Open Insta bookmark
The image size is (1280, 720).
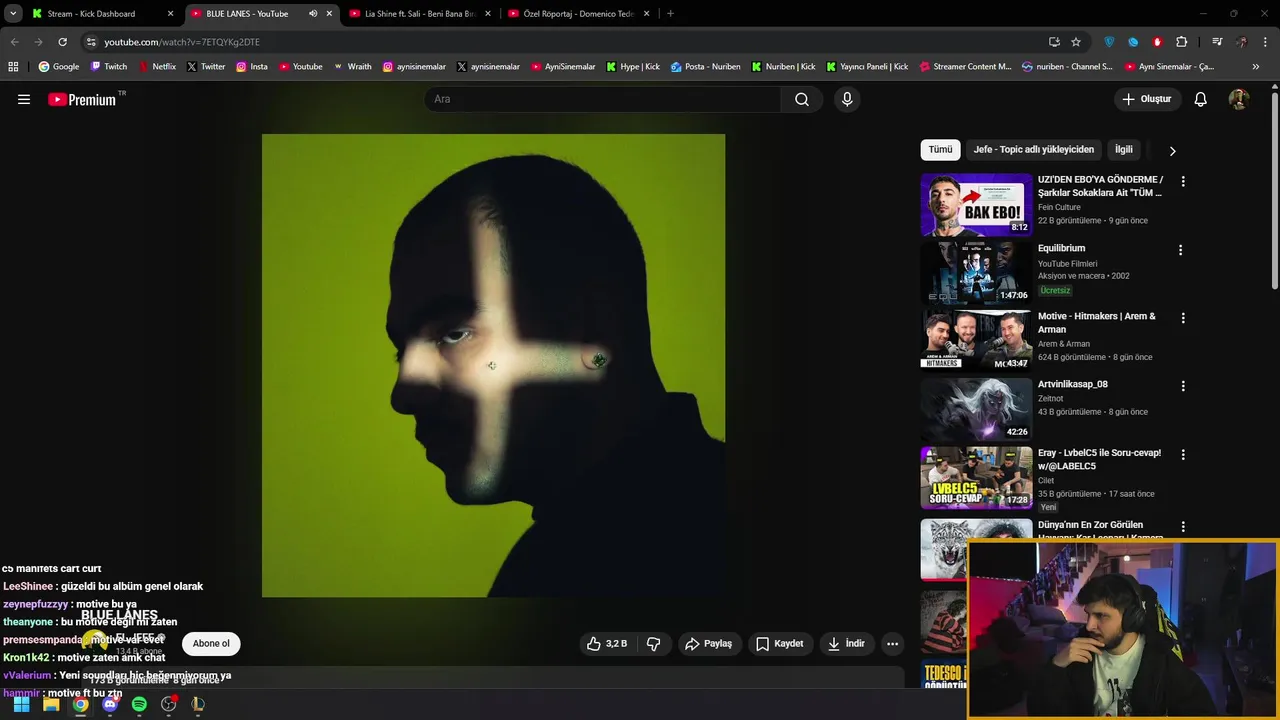(x=251, y=67)
